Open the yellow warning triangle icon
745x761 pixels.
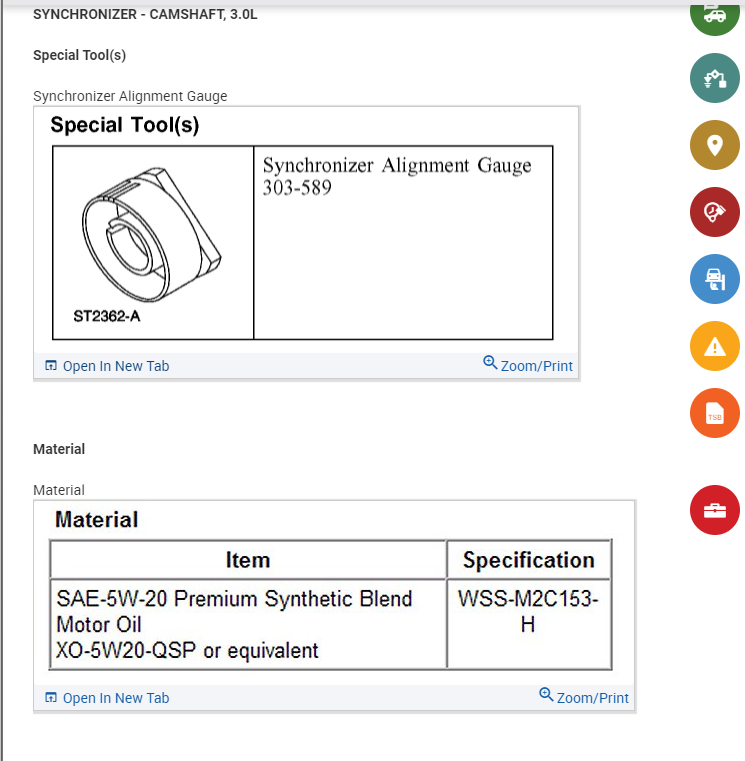[714, 347]
